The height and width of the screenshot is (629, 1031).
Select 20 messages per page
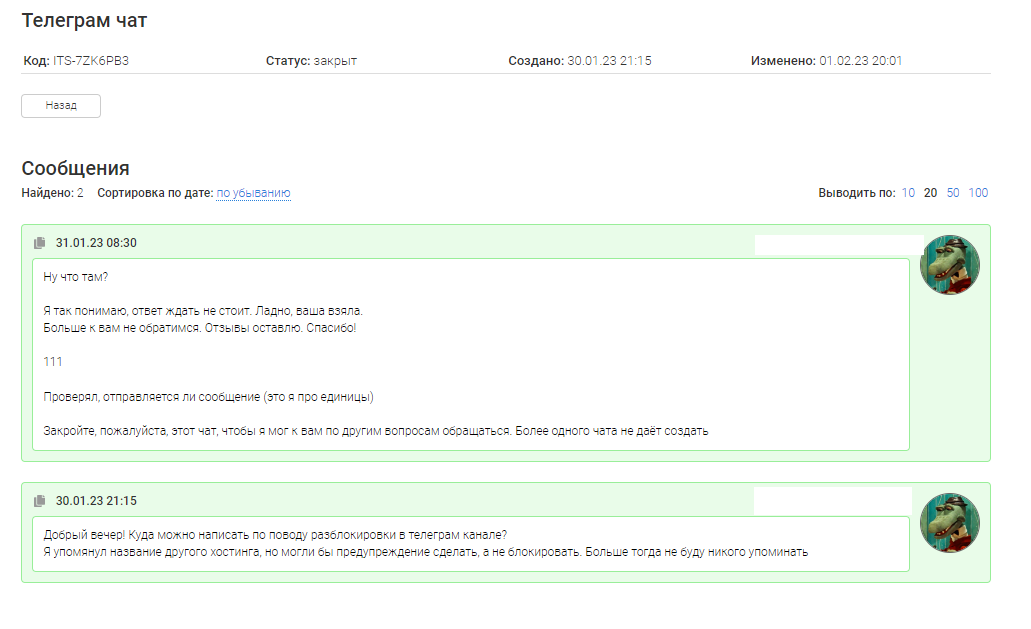[930, 193]
